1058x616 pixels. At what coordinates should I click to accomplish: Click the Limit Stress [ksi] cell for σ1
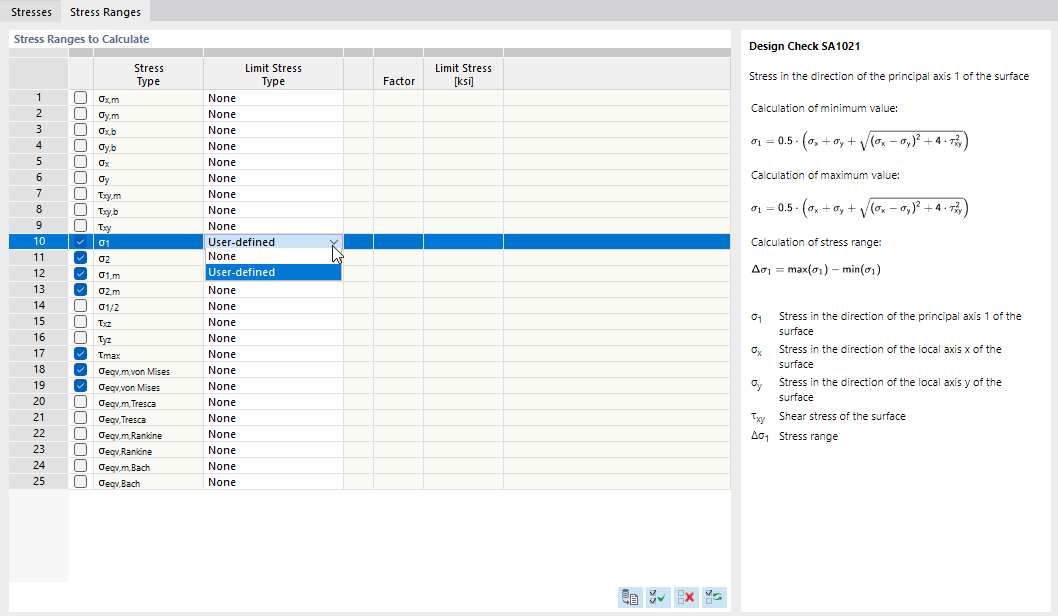[463, 241]
